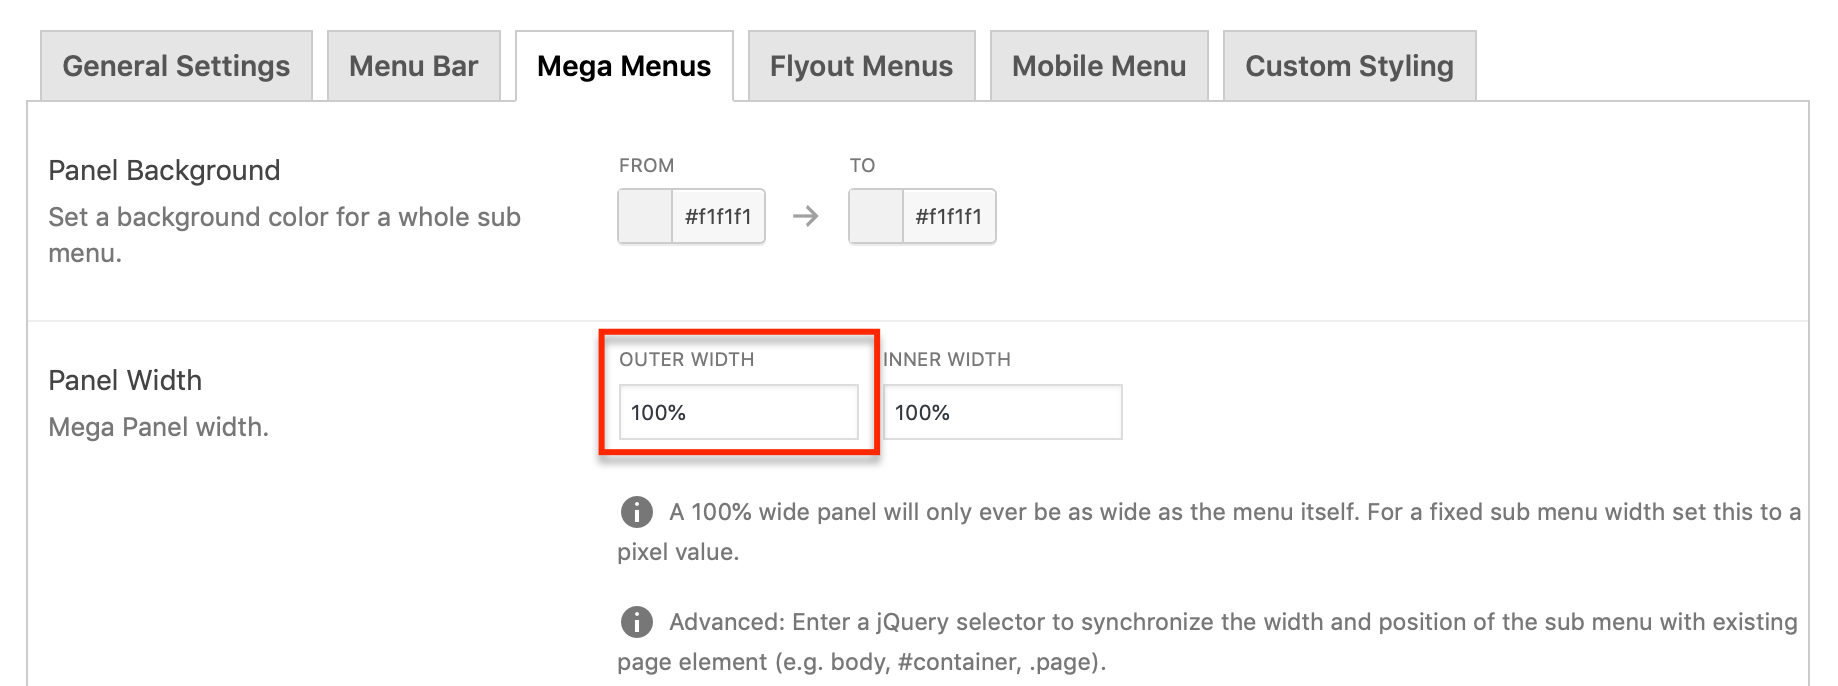The height and width of the screenshot is (686, 1838).
Task: Click the FROM hex color value field
Action: pos(718,216)
